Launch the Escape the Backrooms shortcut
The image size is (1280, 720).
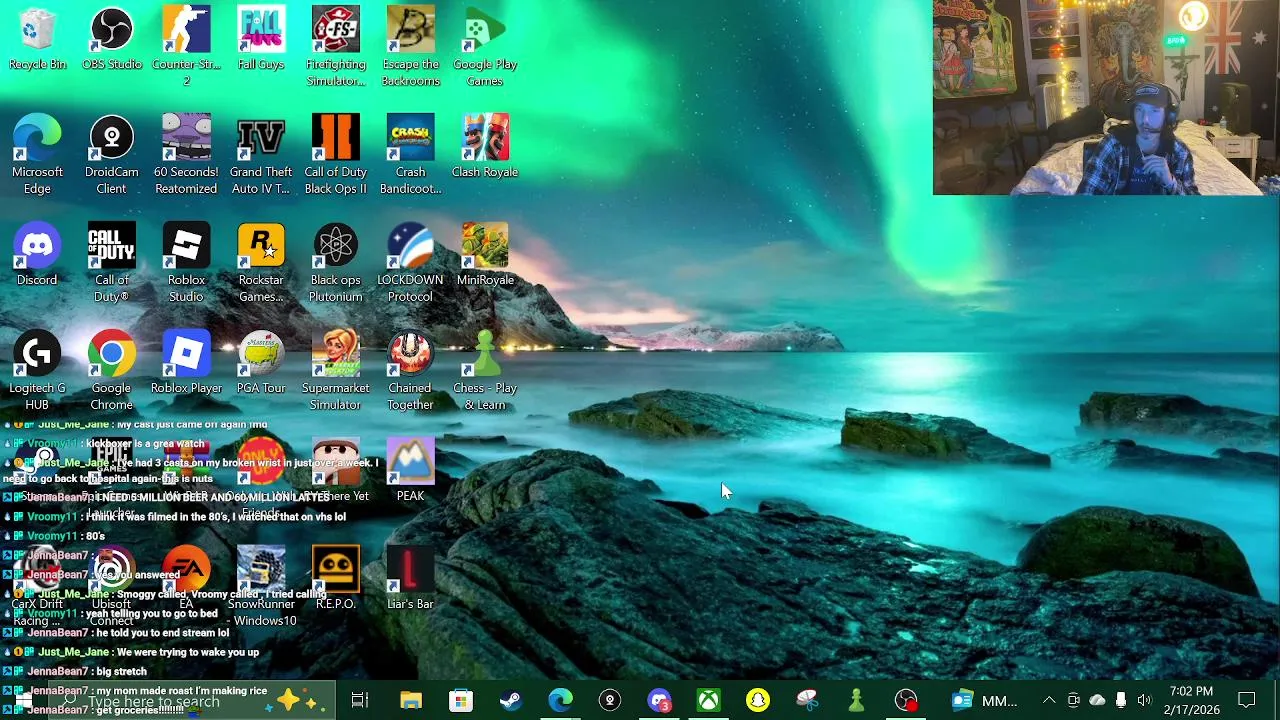click(410, 47)
